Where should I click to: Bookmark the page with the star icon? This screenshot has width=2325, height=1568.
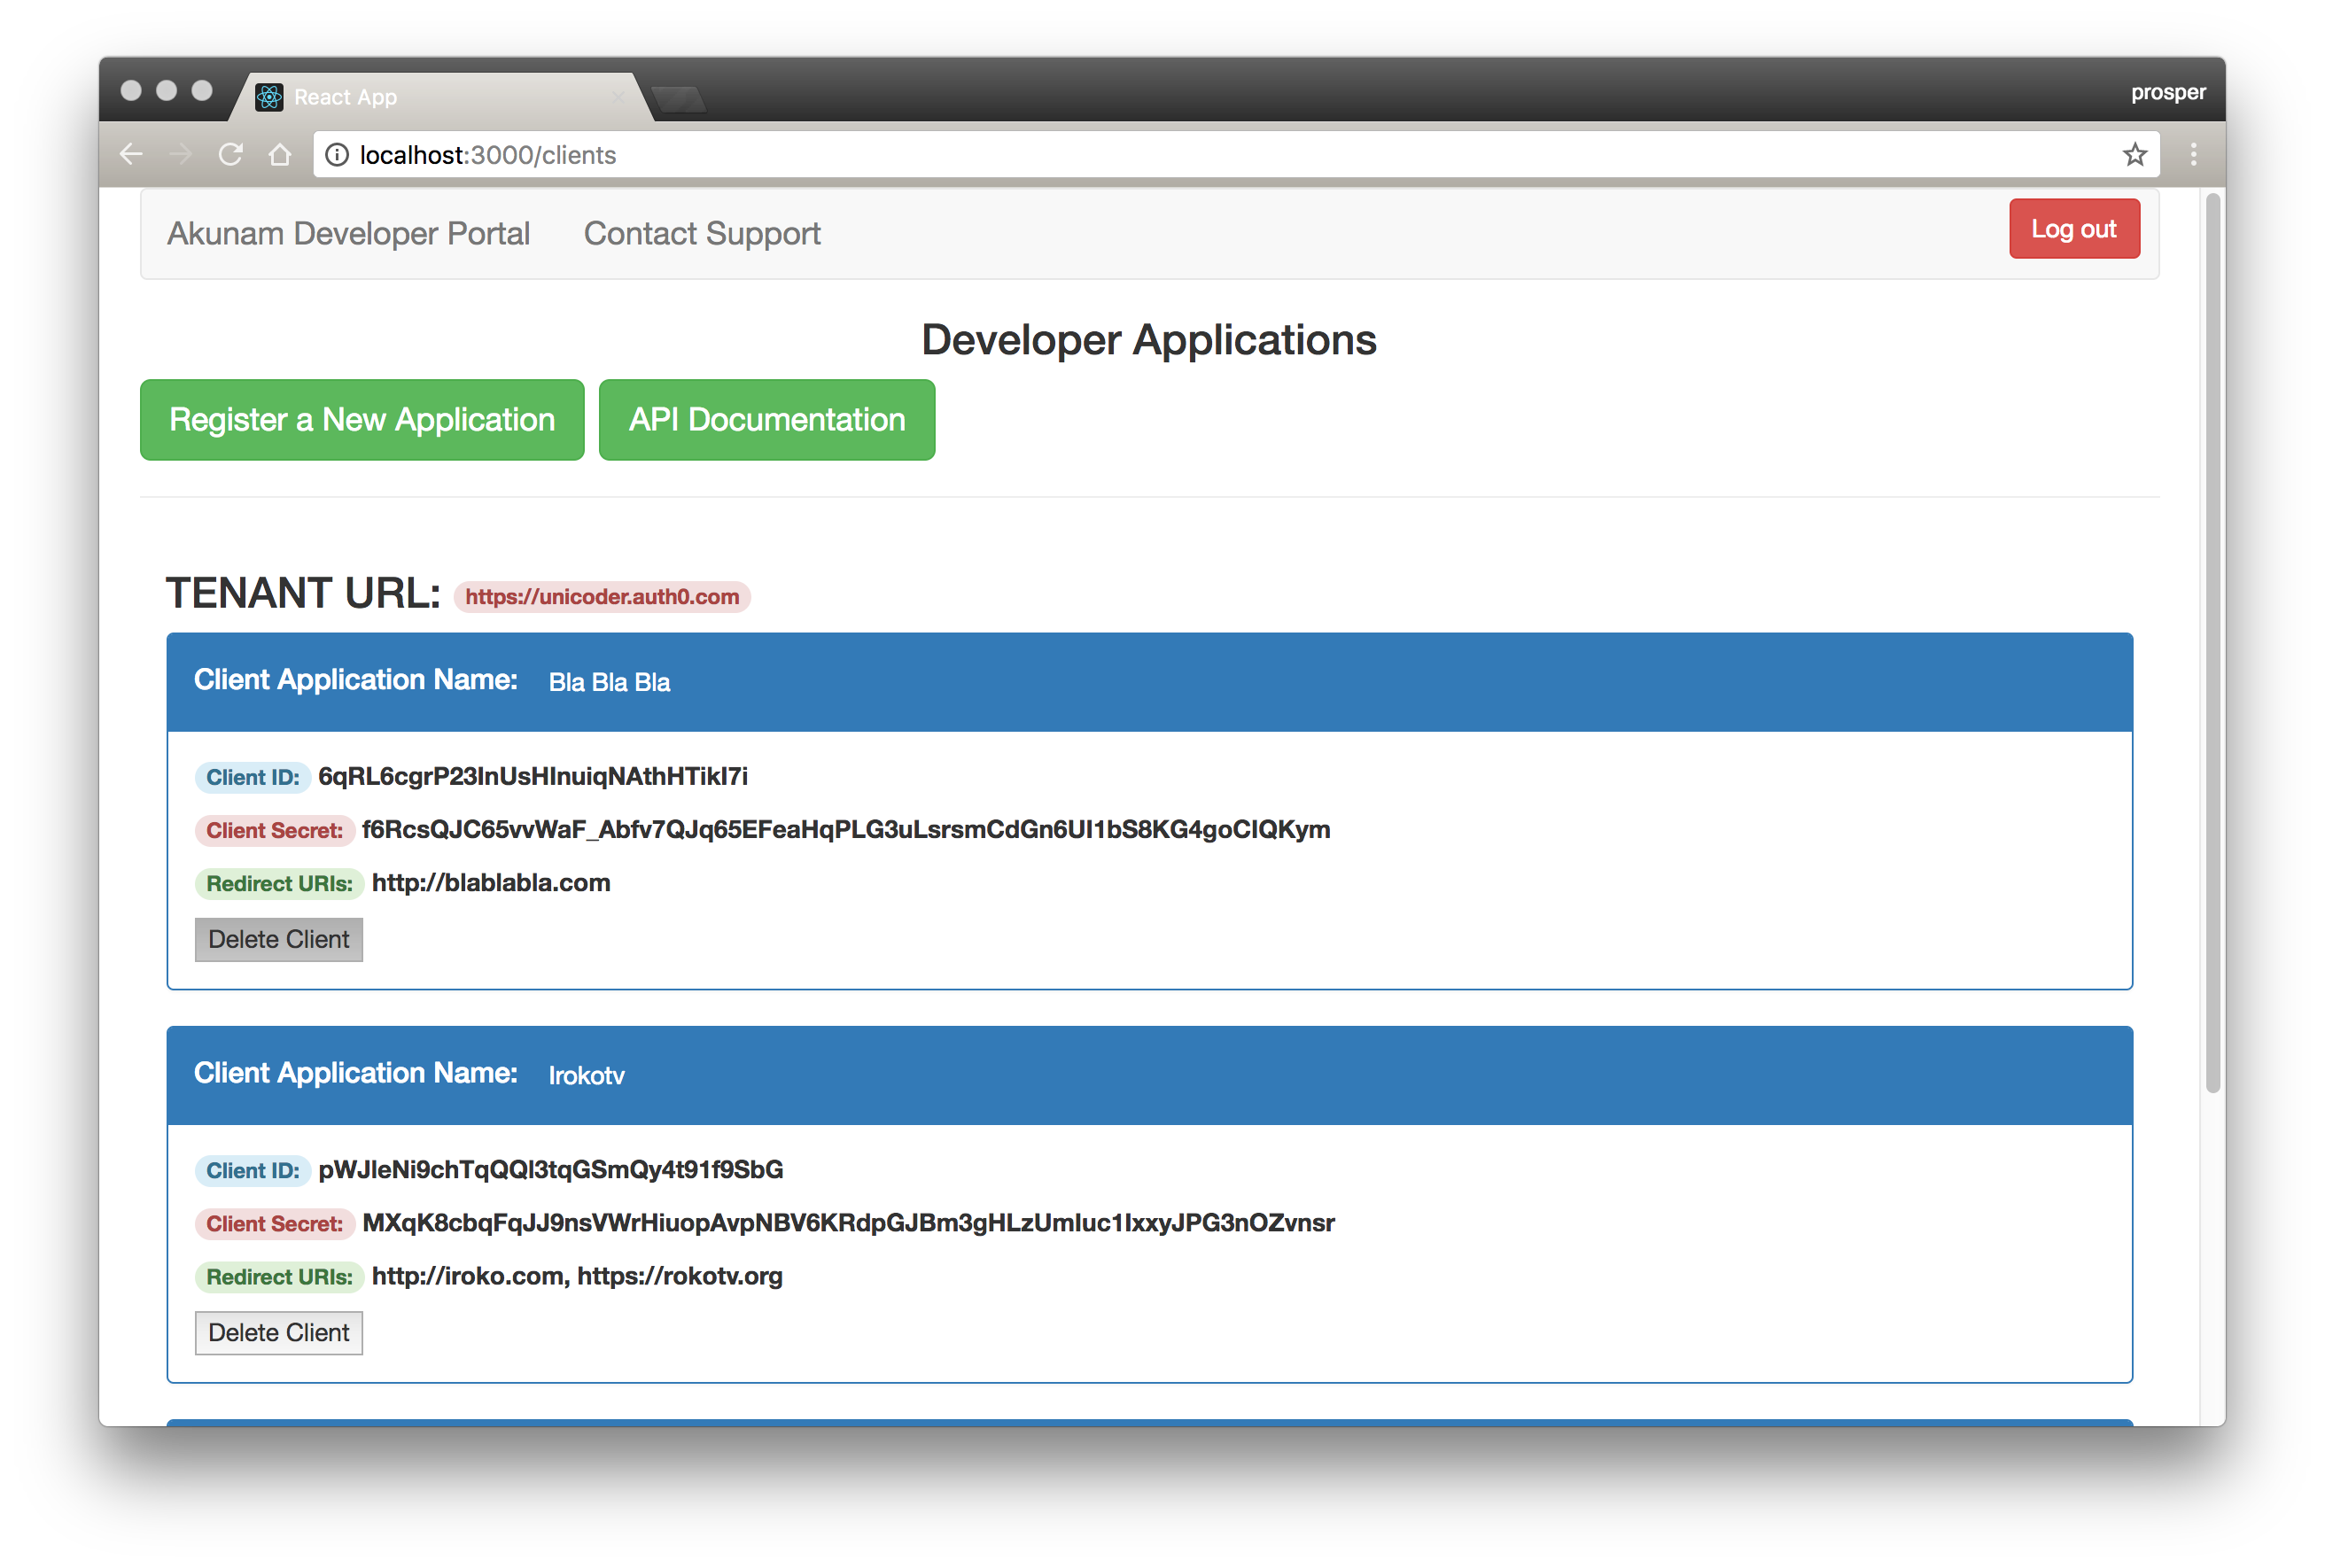2135,154
